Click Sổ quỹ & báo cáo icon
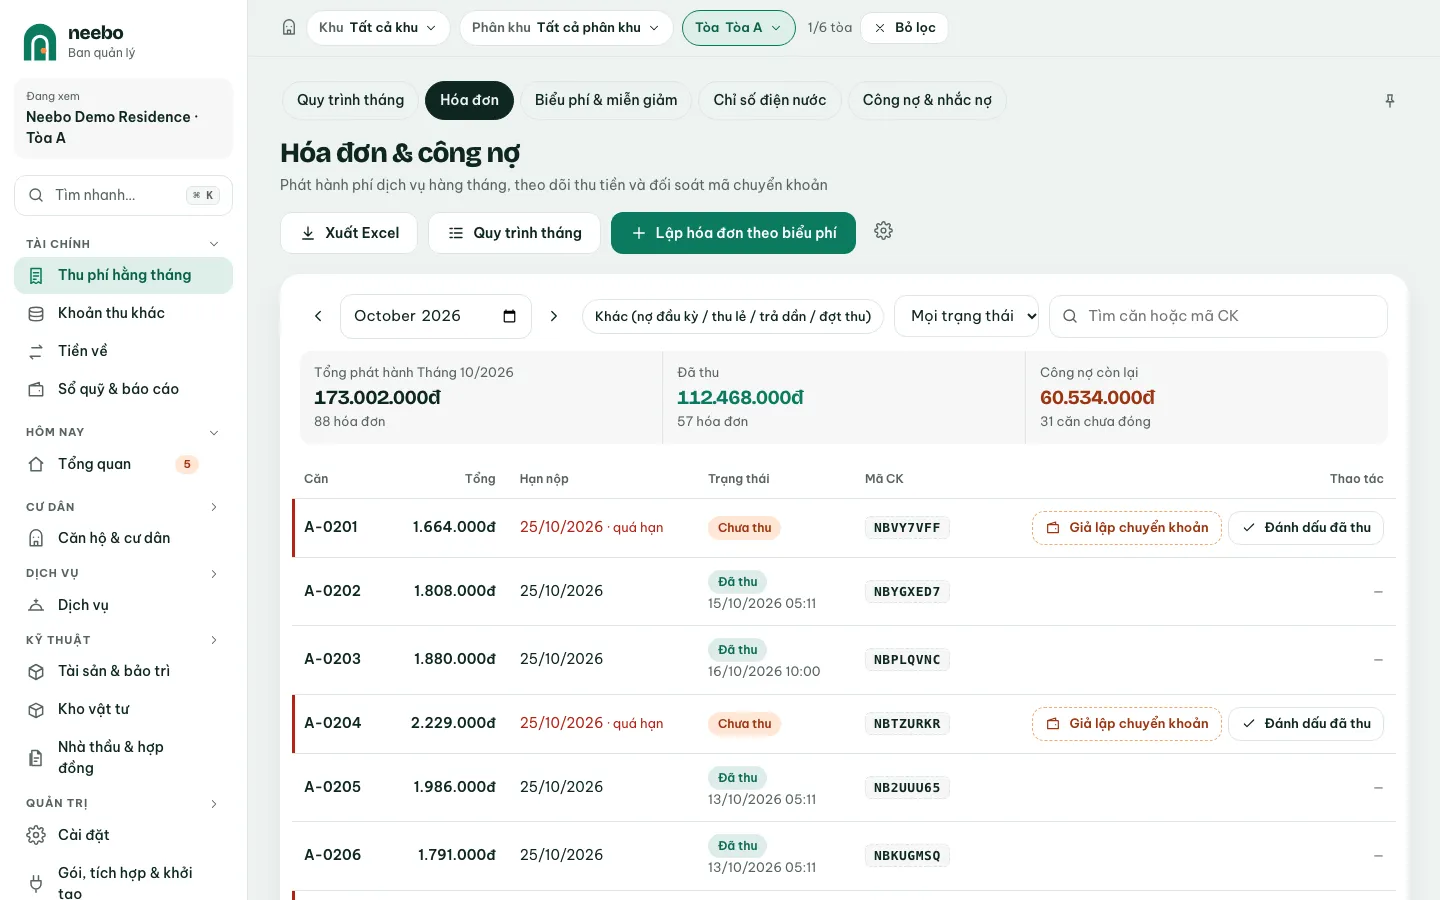1440x900 pixels. (36, 389)
